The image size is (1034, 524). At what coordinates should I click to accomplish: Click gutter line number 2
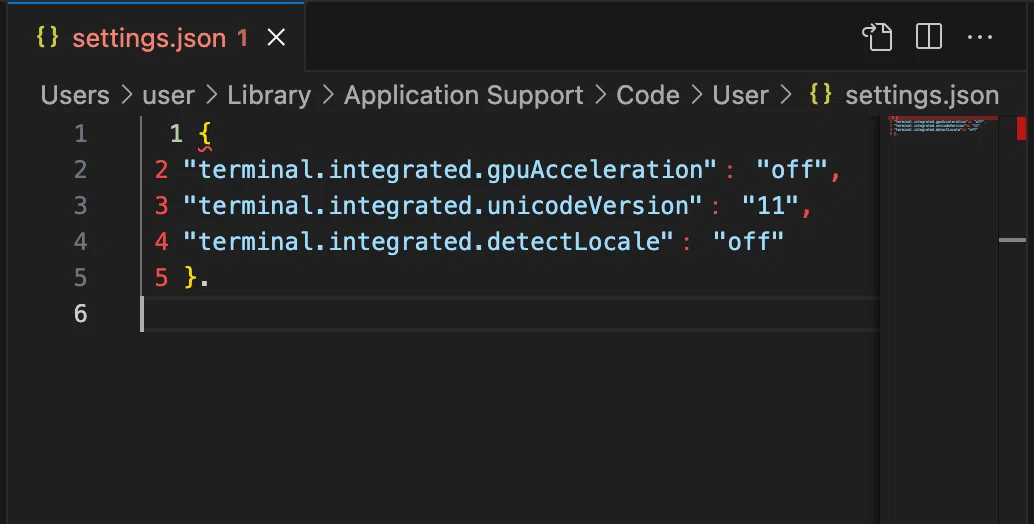click(80, 170)
